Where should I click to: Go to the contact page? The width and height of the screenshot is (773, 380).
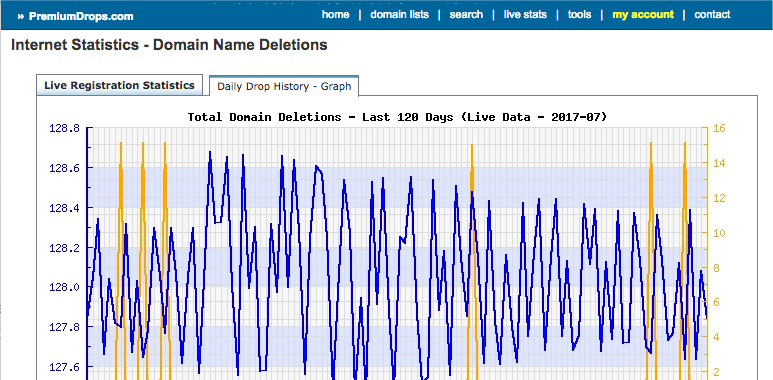point(712,14)
